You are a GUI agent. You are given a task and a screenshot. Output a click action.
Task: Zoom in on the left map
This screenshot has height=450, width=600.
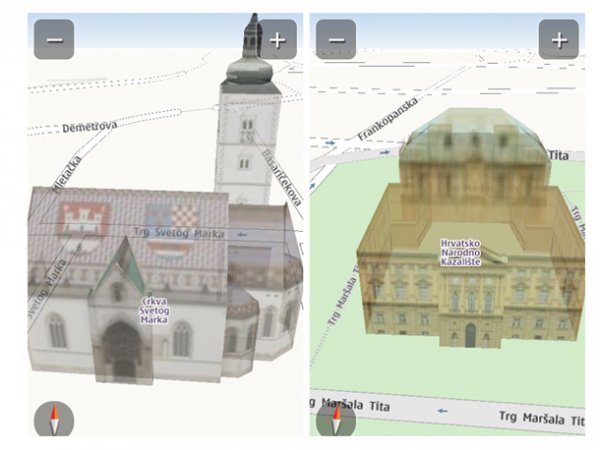(278, 39)
